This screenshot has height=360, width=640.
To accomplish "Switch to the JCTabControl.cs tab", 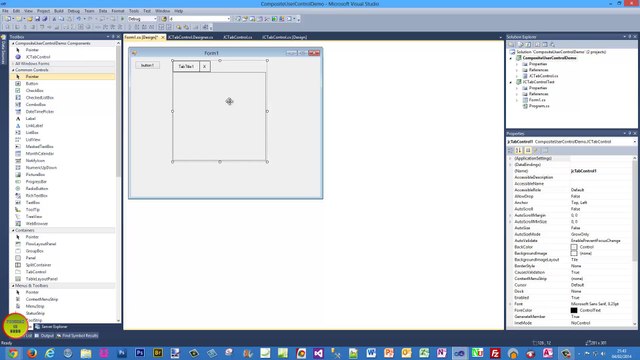I will tap(238, 37).
